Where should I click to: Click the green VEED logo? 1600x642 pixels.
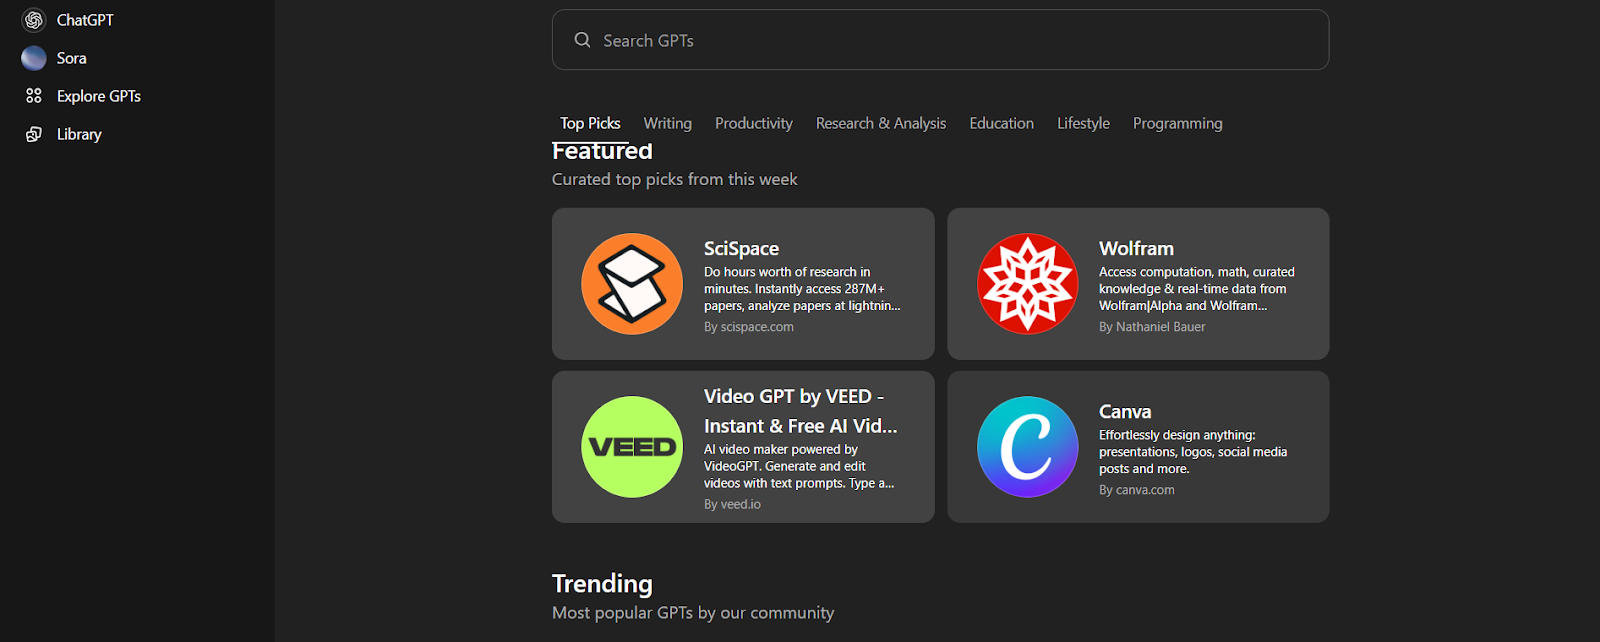[x=632, y=447]
